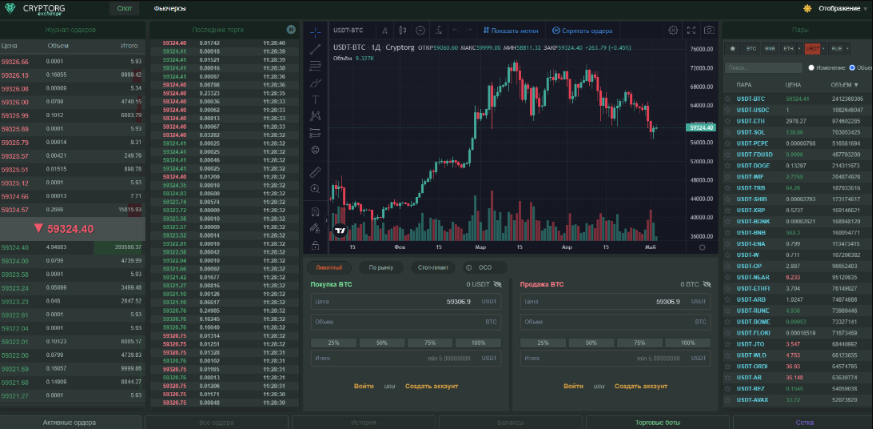Activate the zoom in tool
Image resolution: width=873 pixels, height=429 pixels.
tap(315, 189)
